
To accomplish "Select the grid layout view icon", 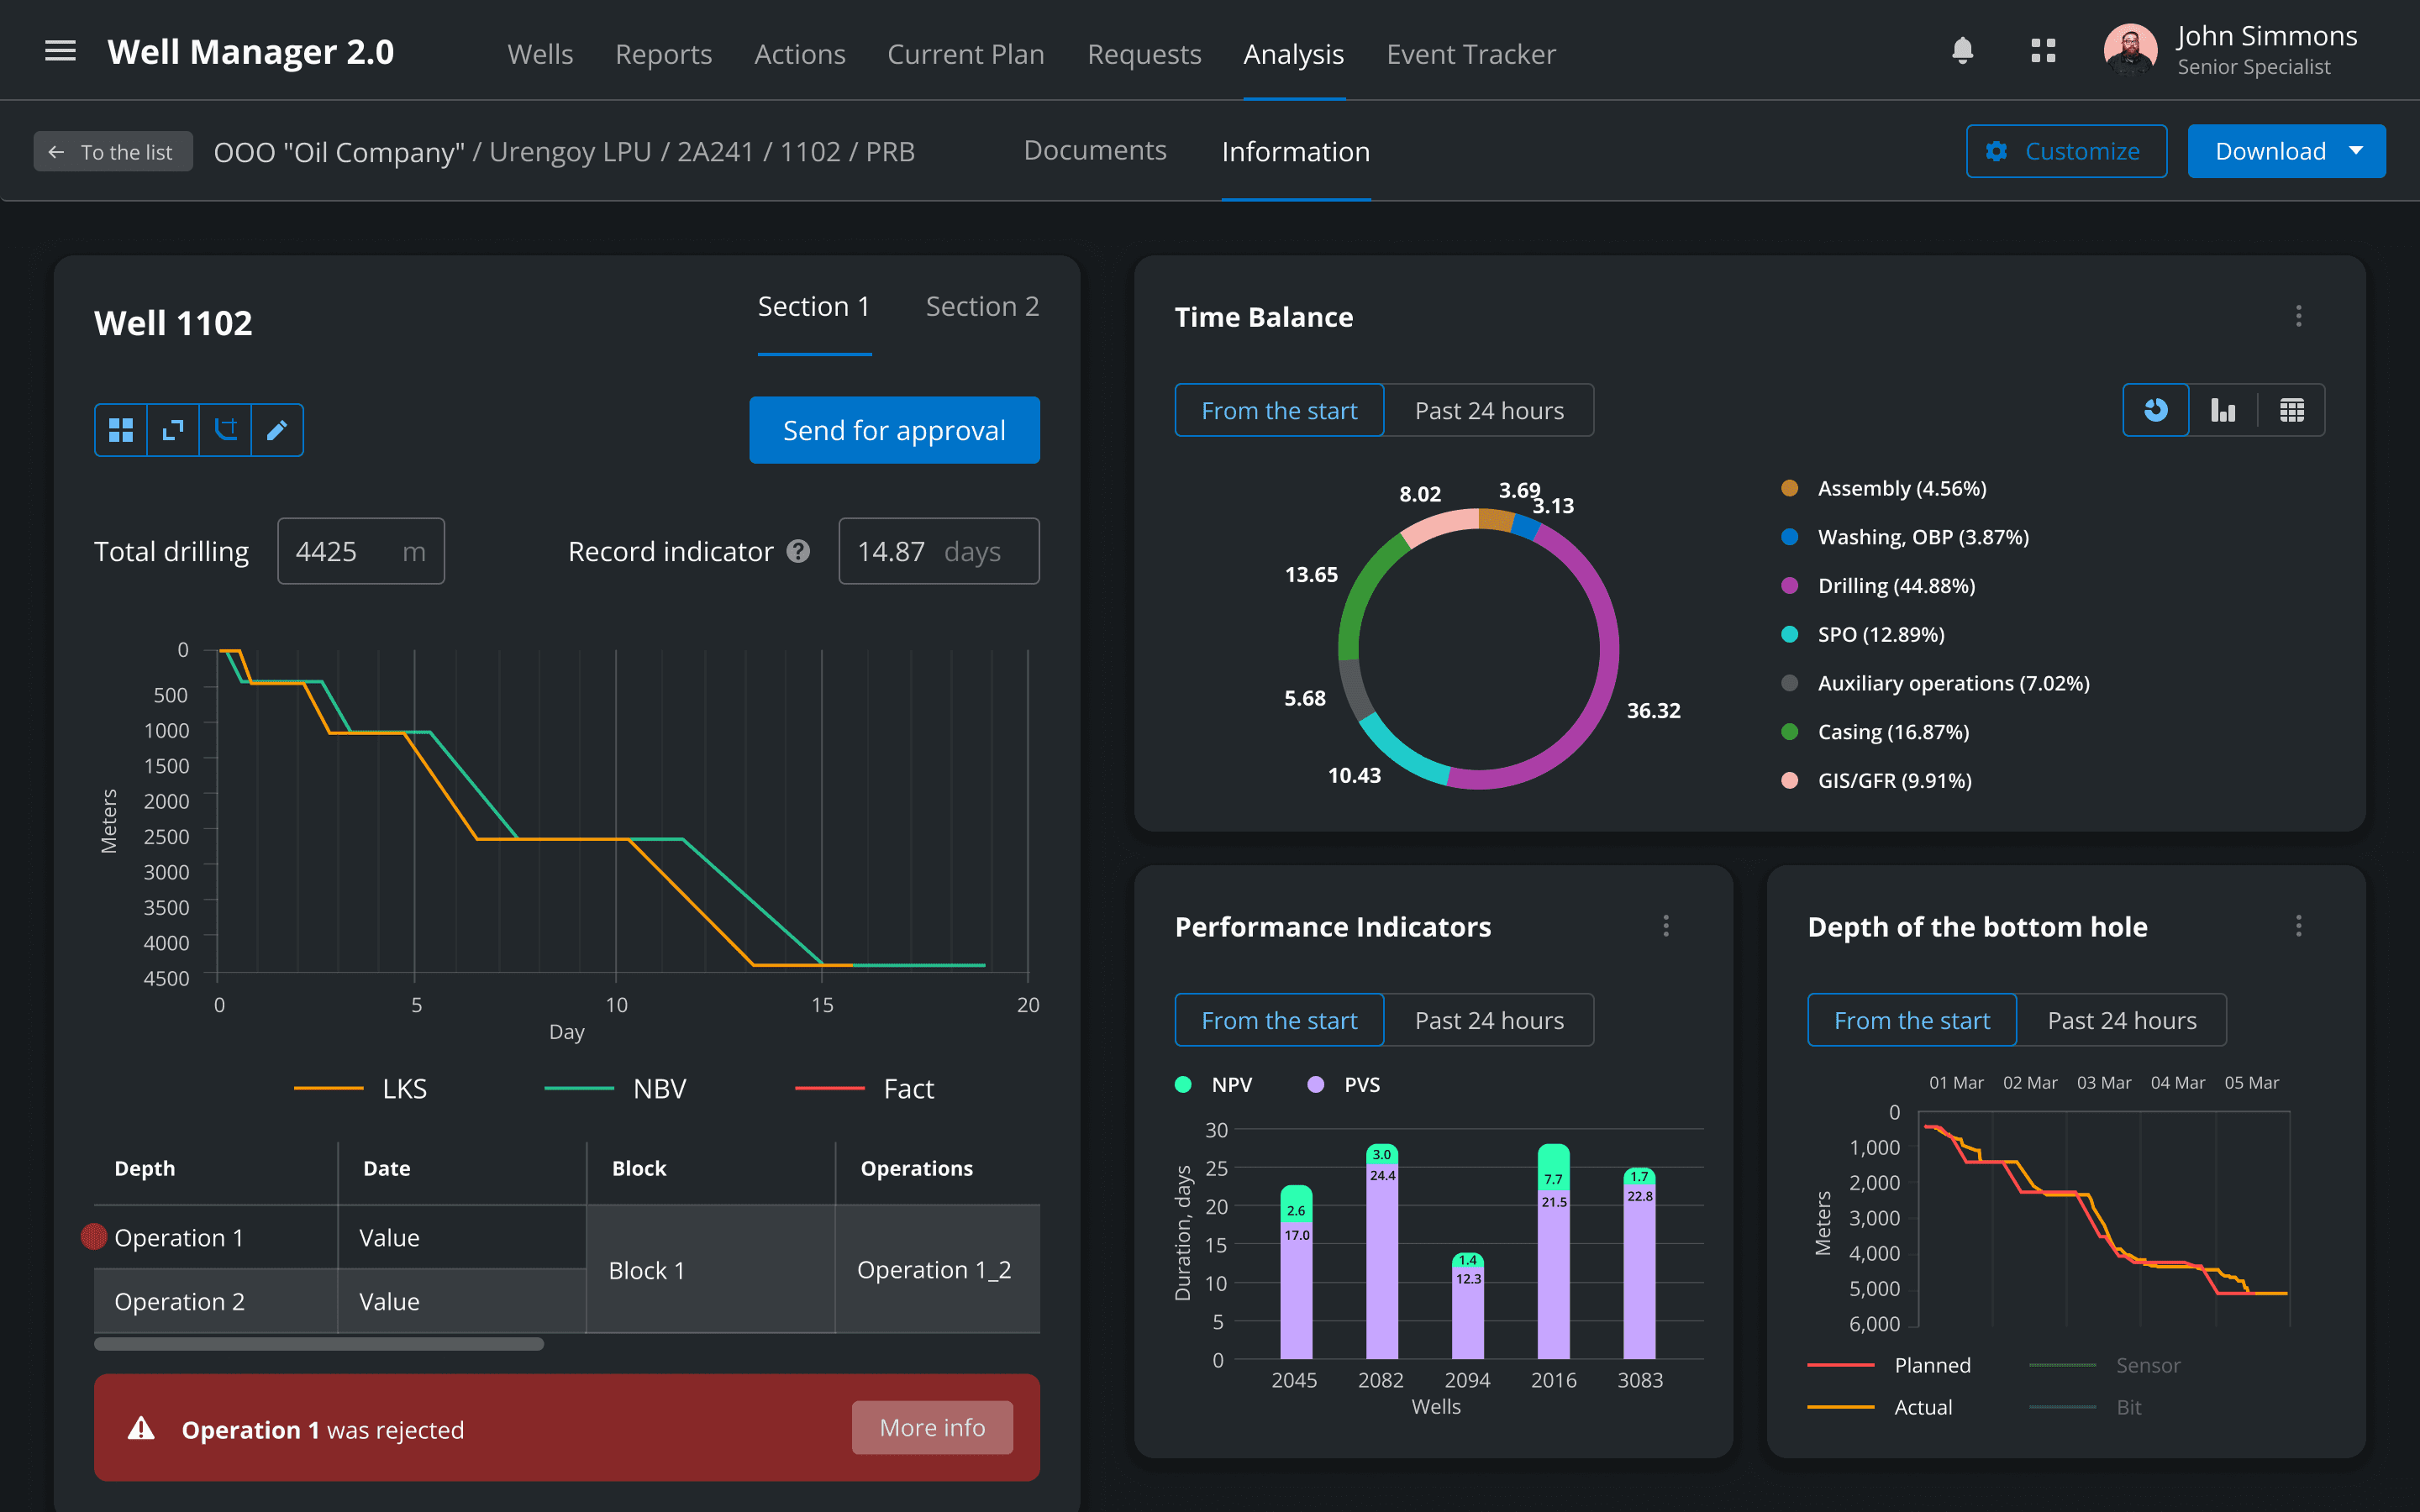I will [121, 430].
